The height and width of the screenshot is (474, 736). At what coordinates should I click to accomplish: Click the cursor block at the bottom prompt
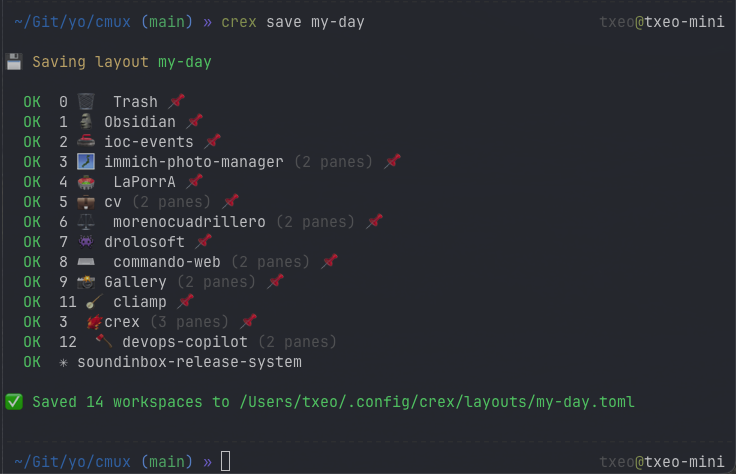[x=226, y=461]
